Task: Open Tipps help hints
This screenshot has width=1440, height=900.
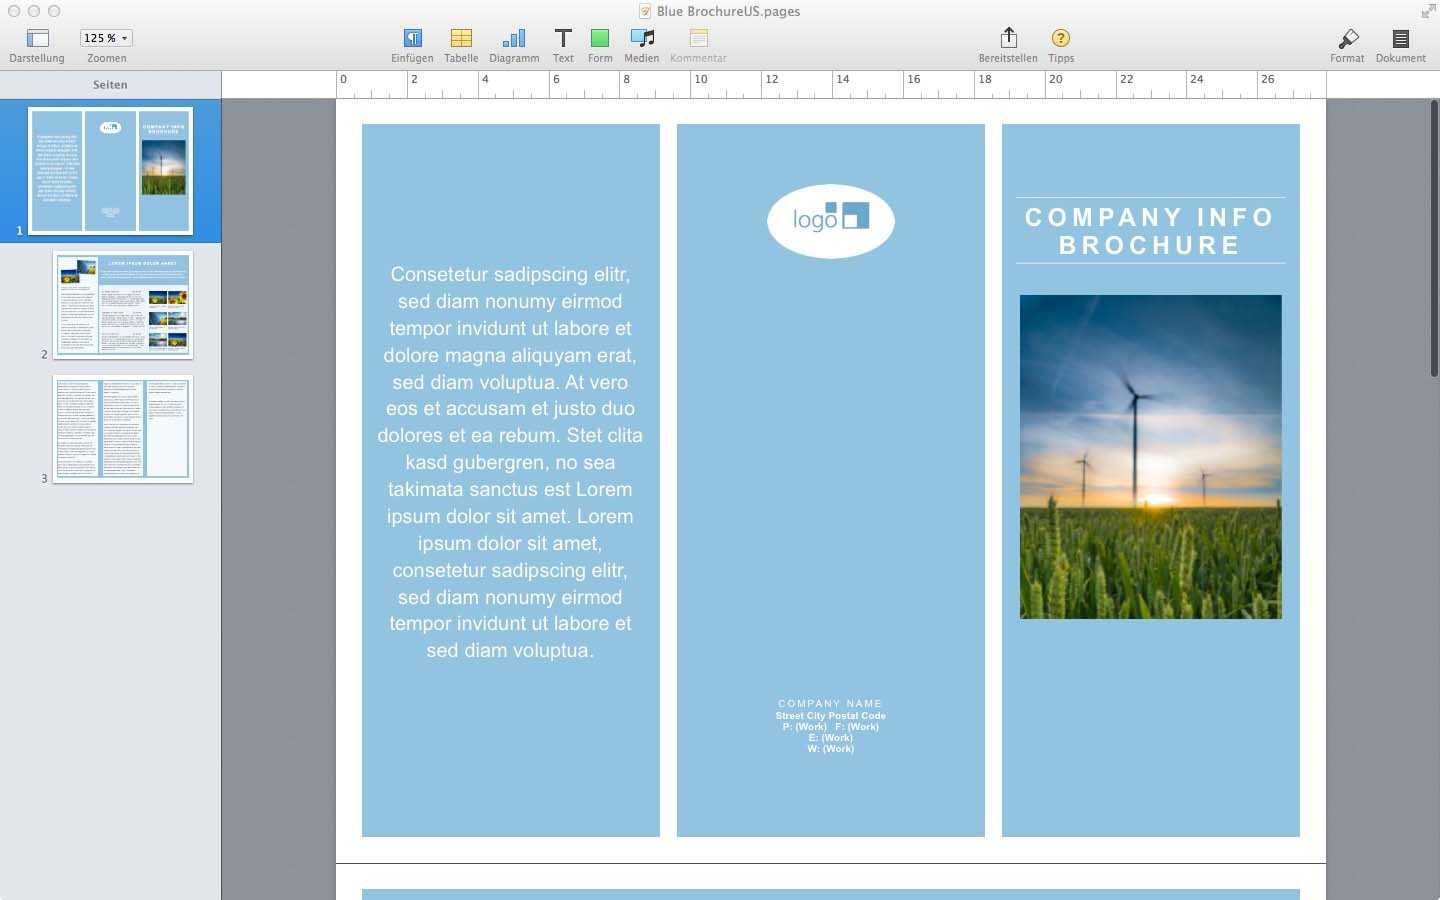Action: [1061, 39]
